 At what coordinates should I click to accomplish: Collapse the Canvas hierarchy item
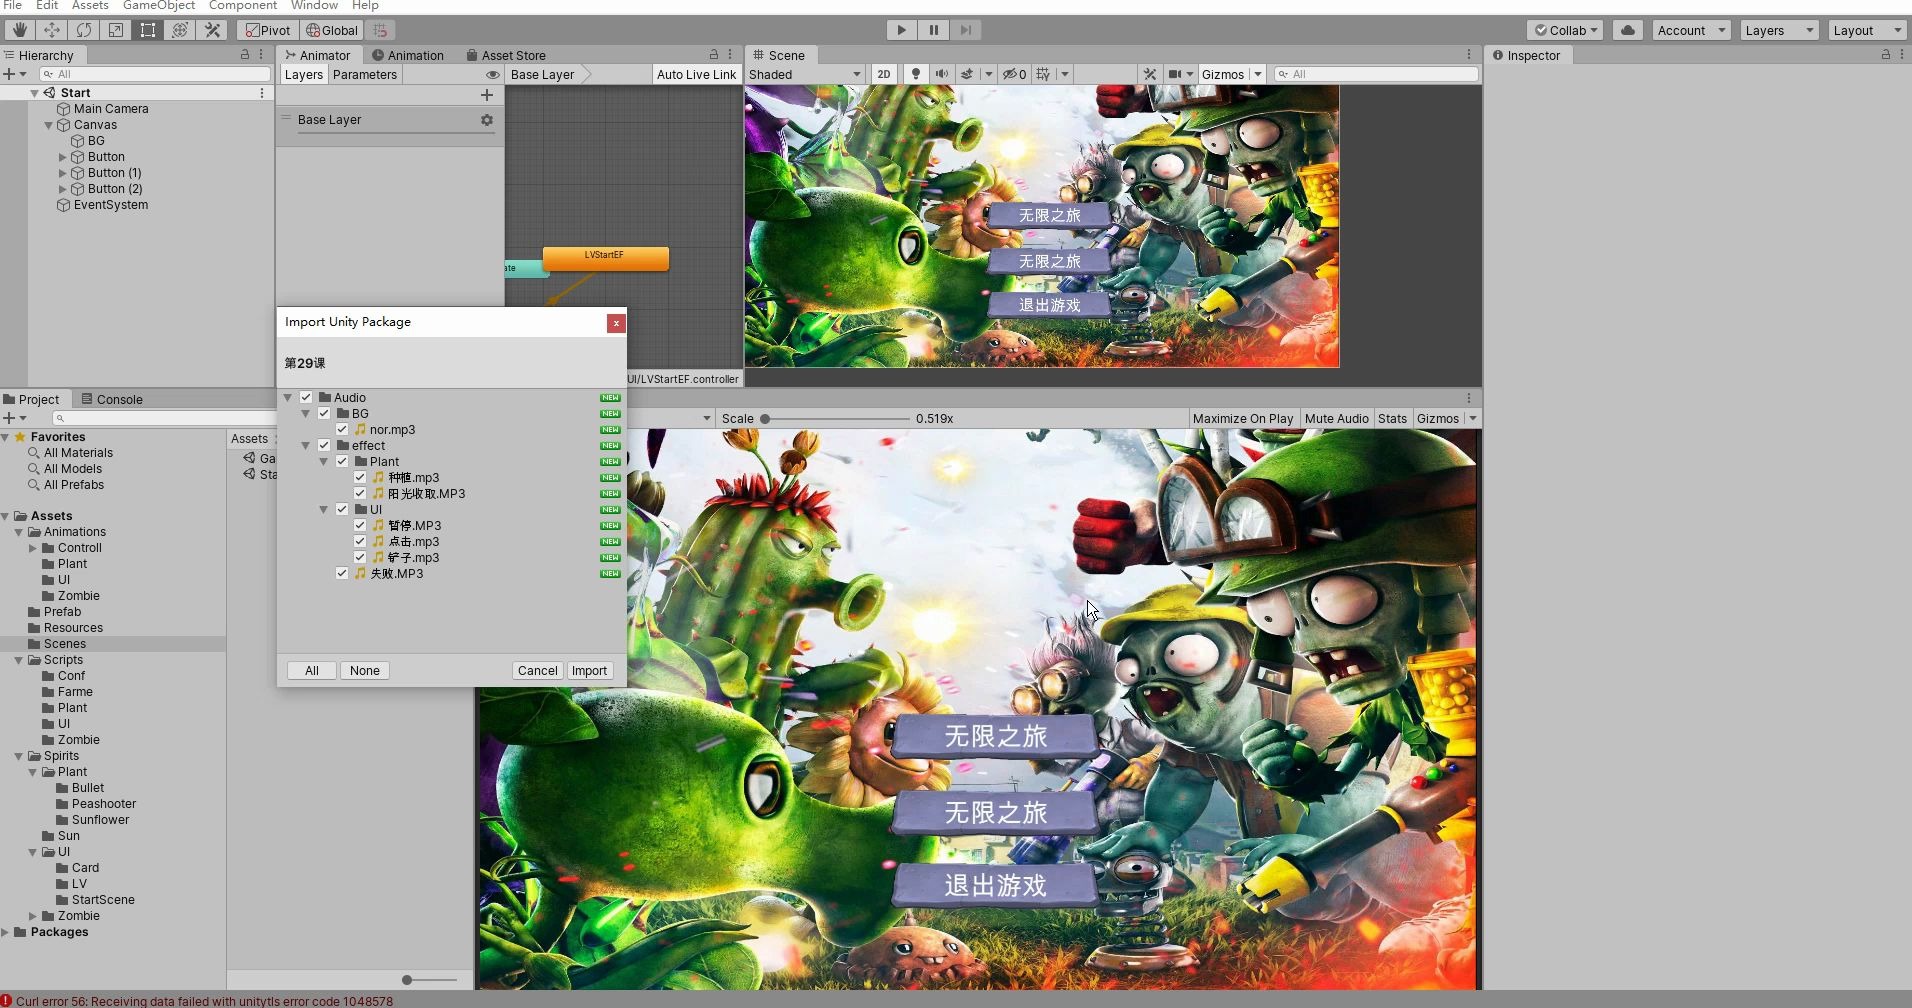click(x=47, y=125)
